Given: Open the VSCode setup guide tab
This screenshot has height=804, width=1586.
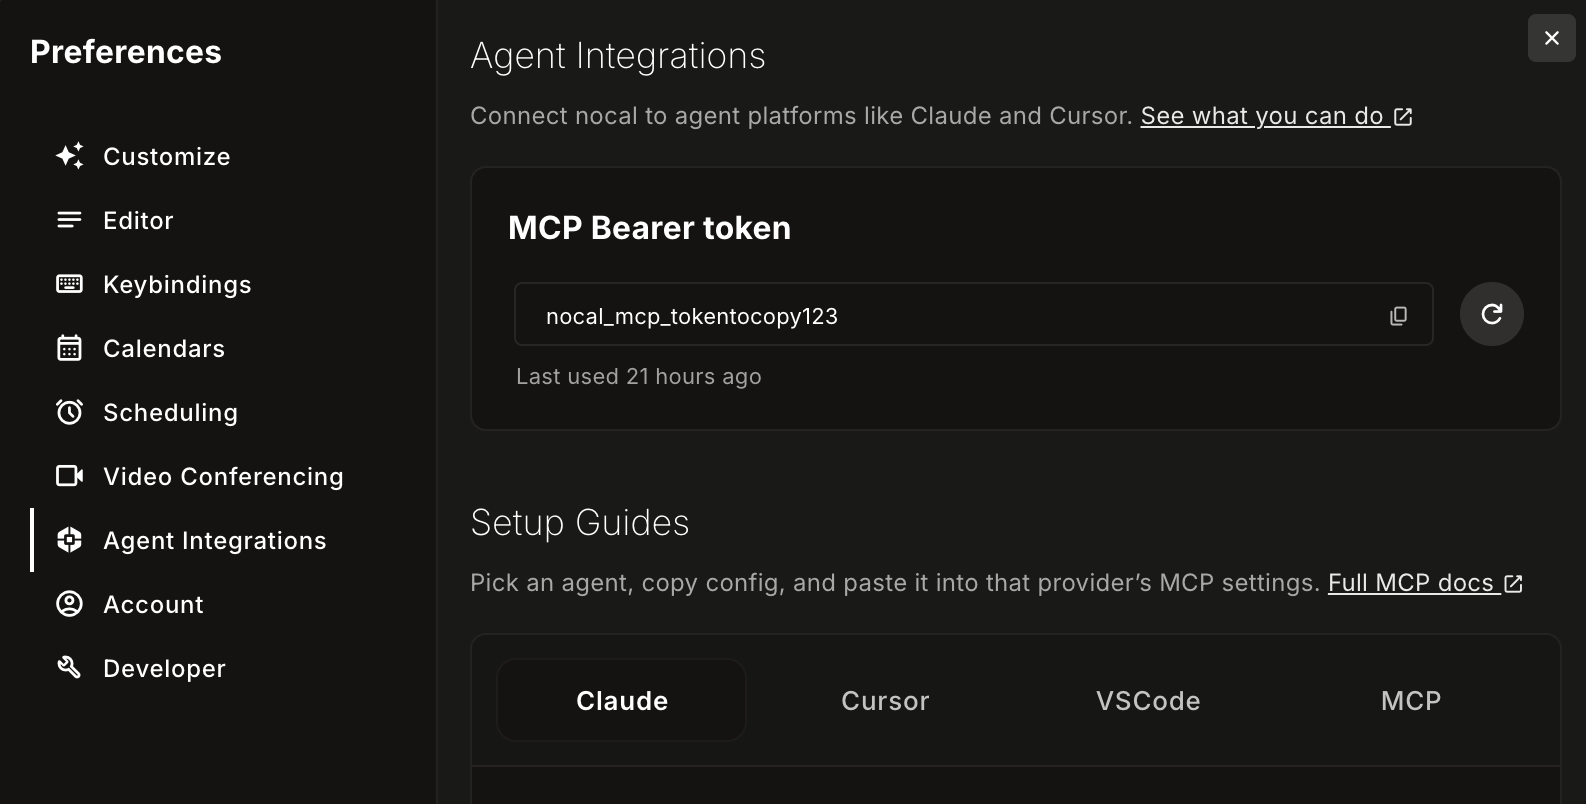Looking at the screenshot, I should point(1147,700).
